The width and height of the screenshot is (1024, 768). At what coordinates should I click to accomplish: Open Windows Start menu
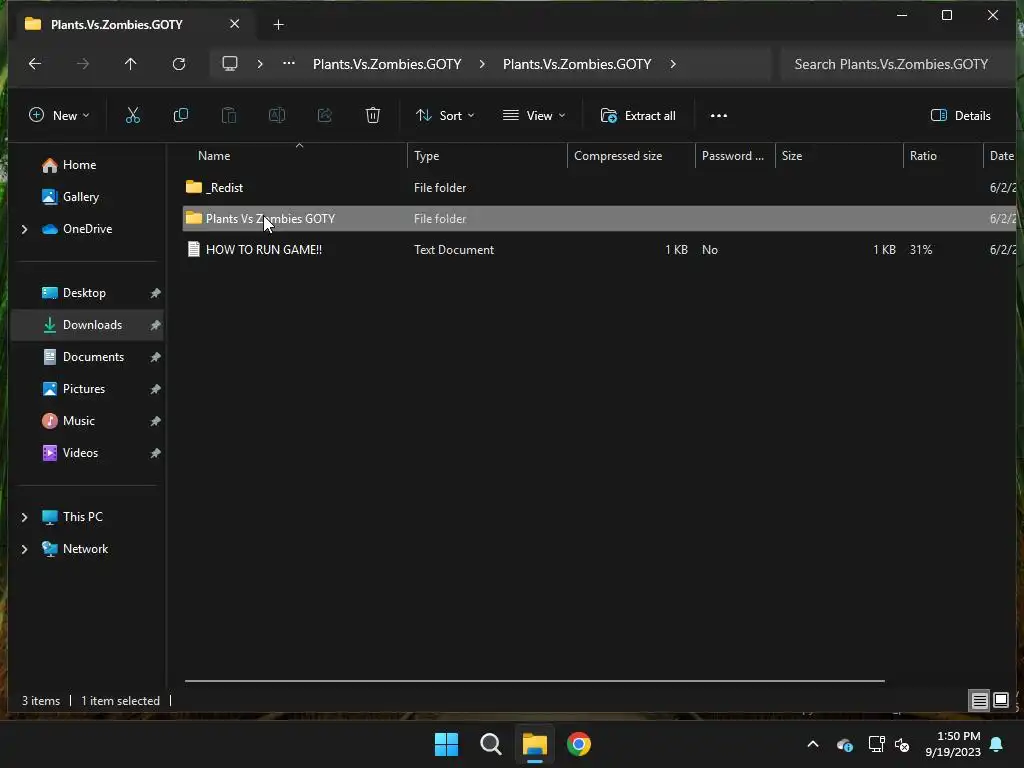[447, 744]
